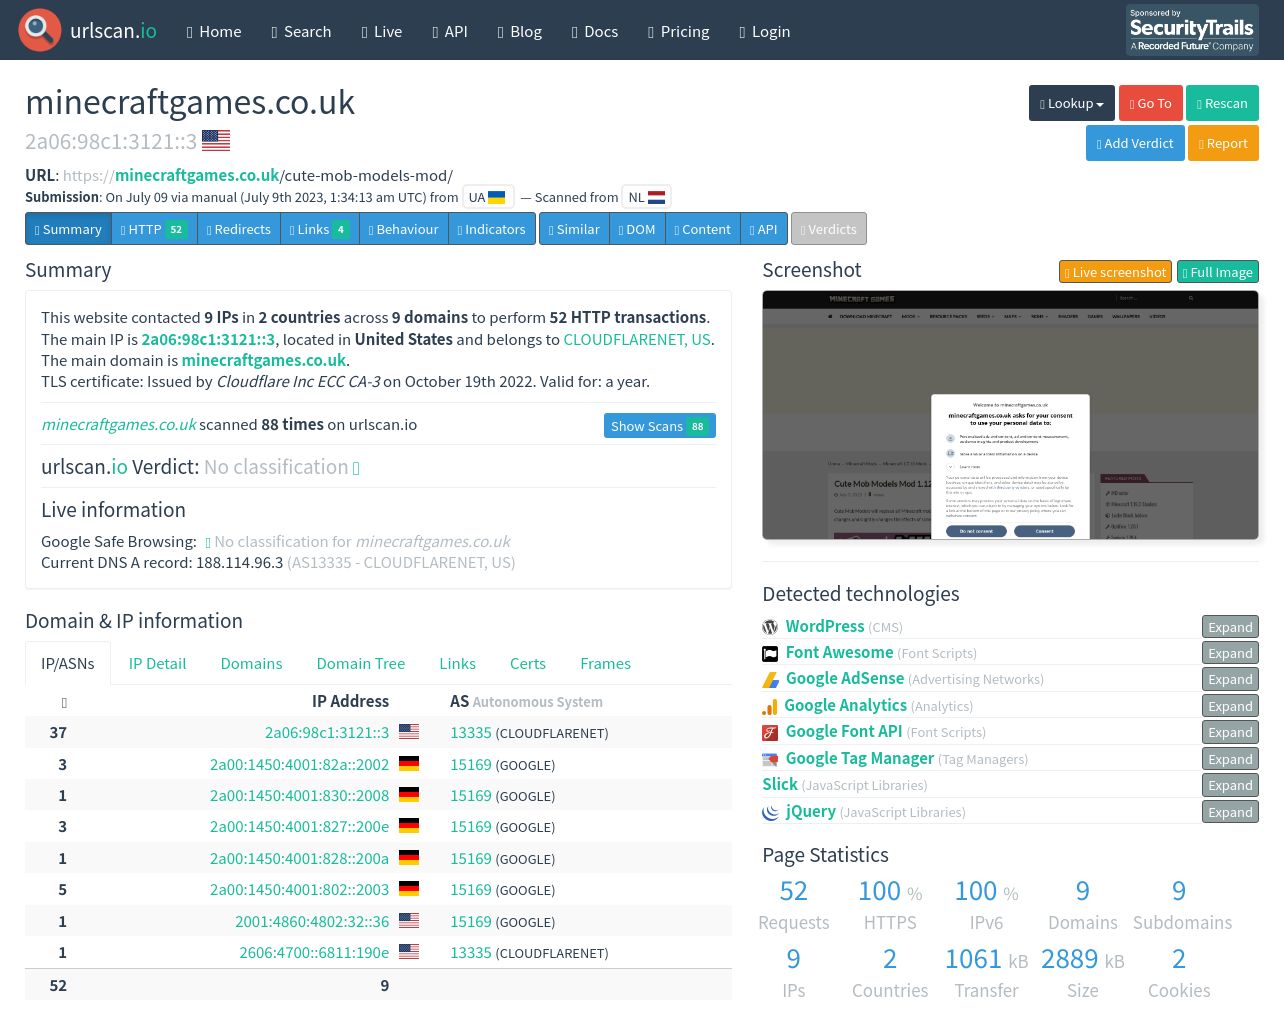Click the SecurityTrails sponsor banner
The image size is (1284, 1023).
(x=1192, y=30)
